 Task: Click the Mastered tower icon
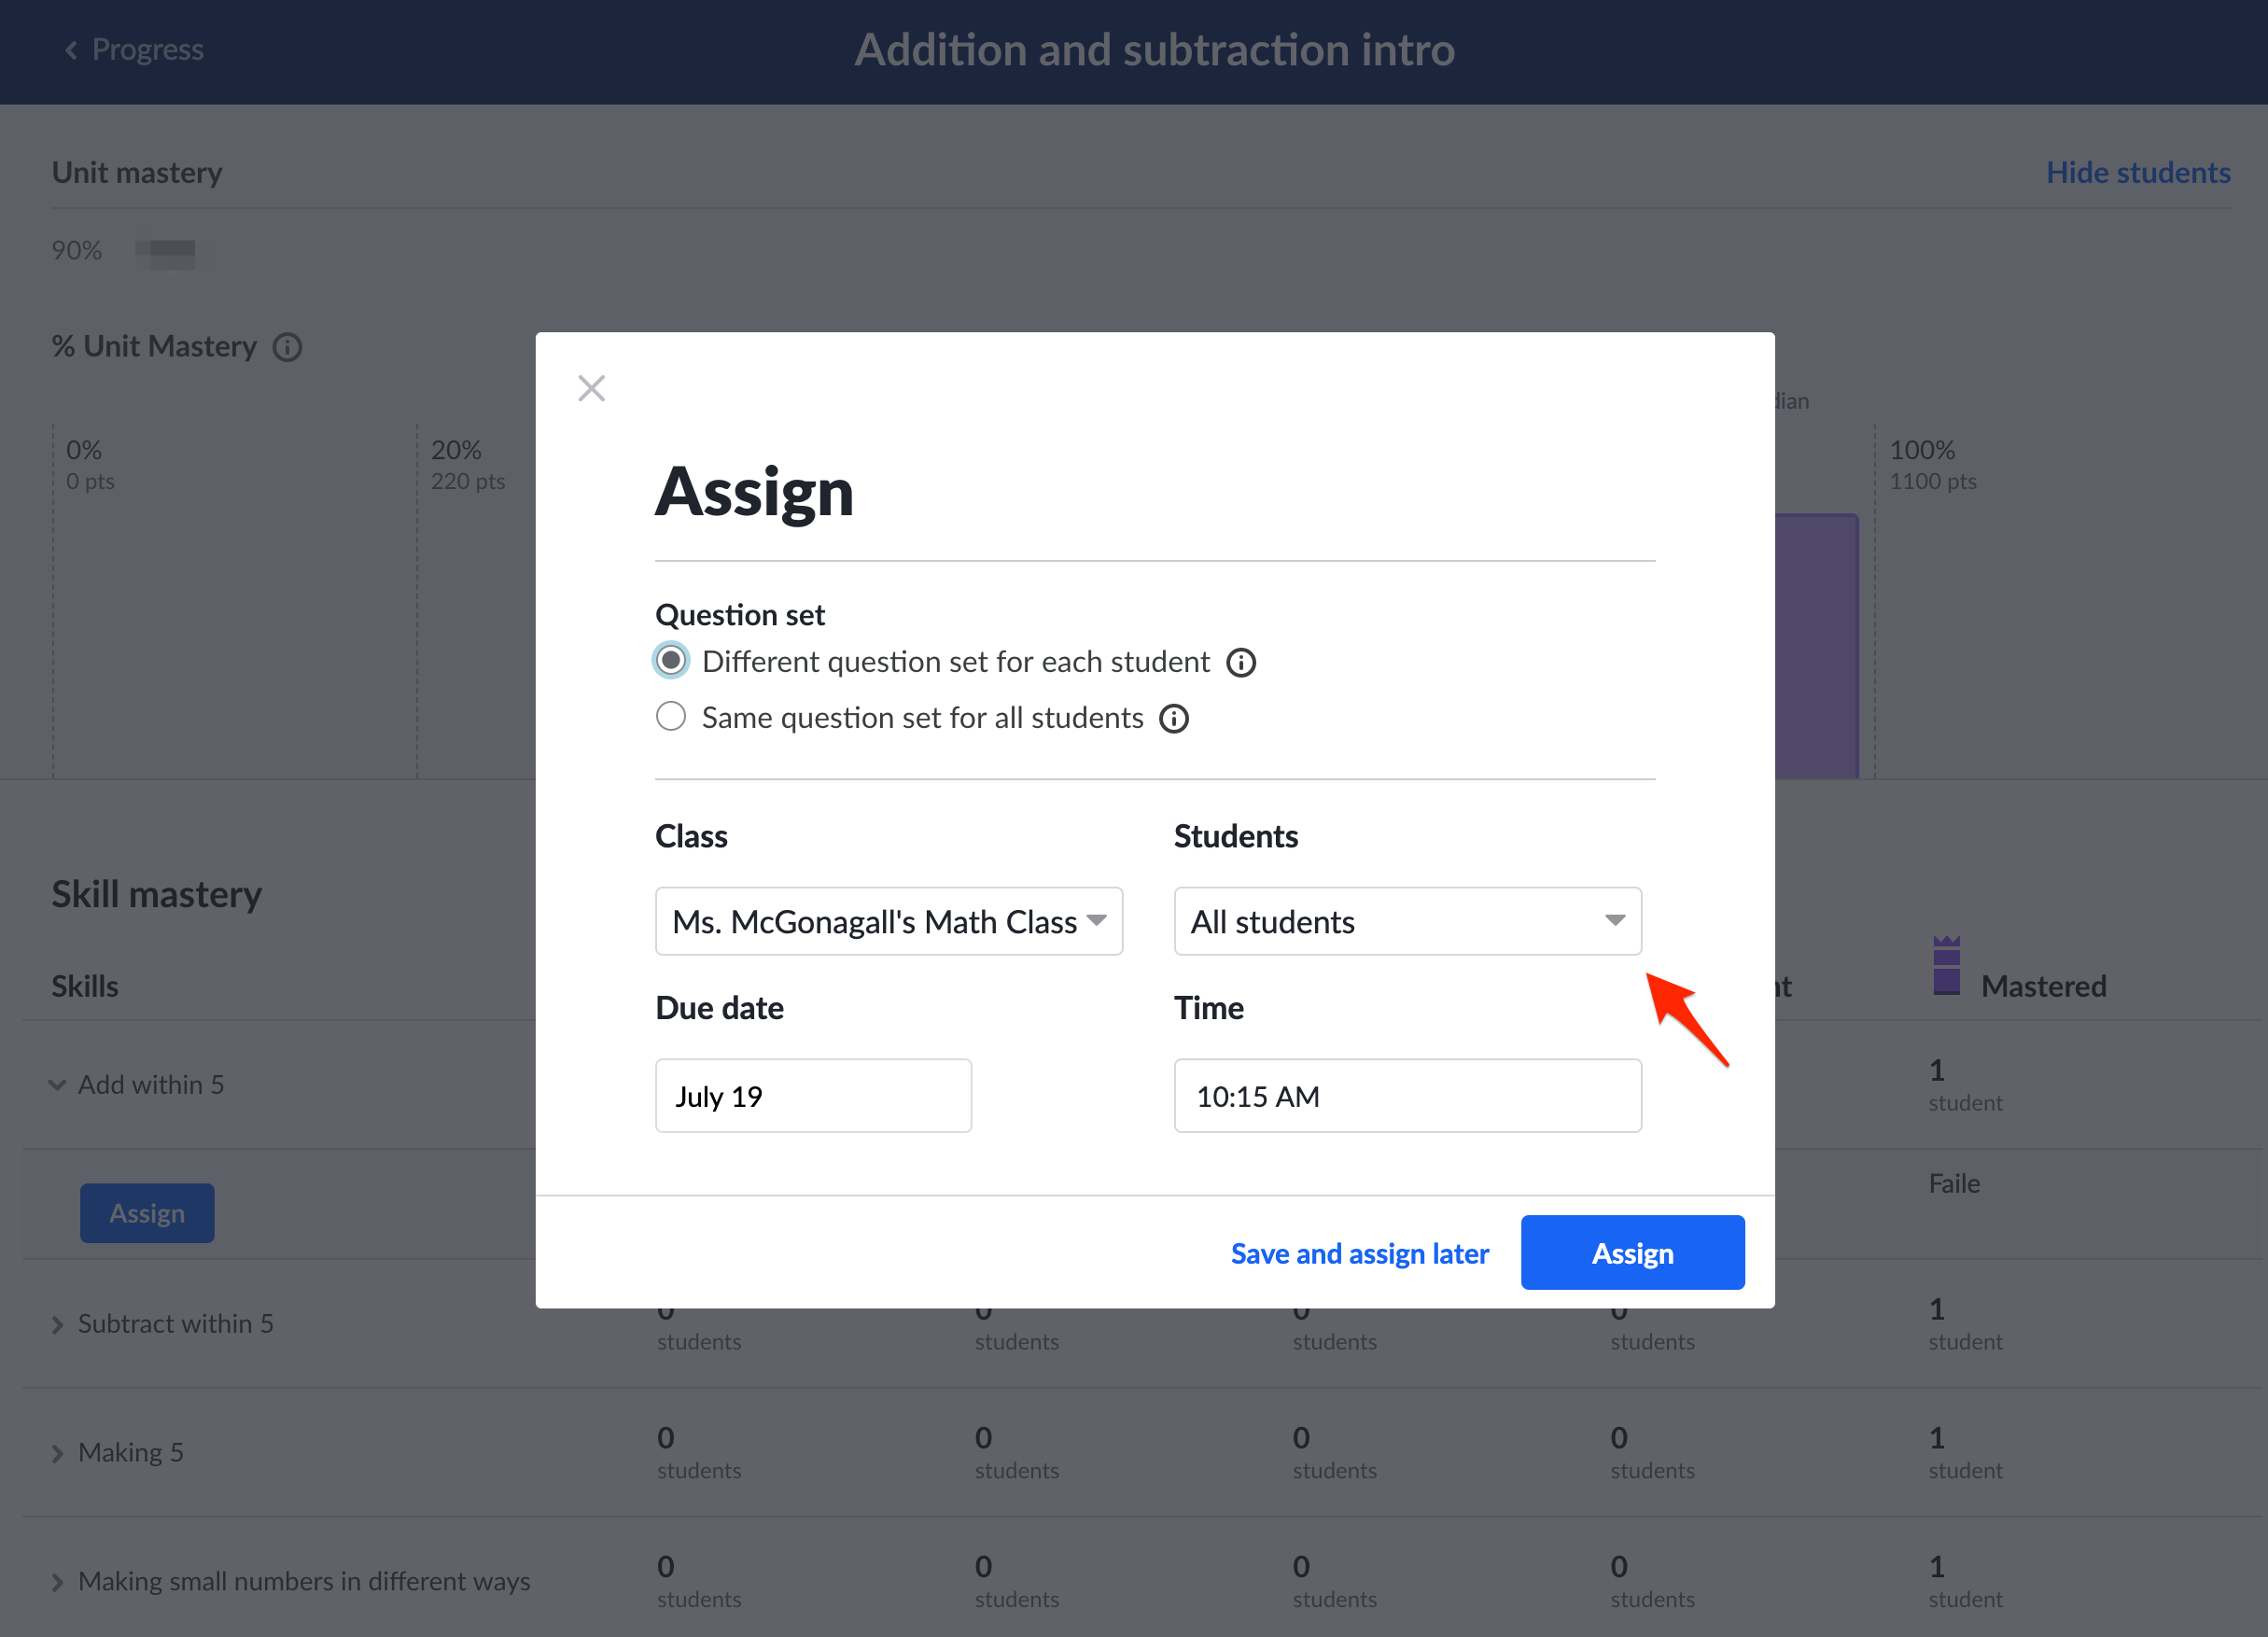coord(1945,966)
